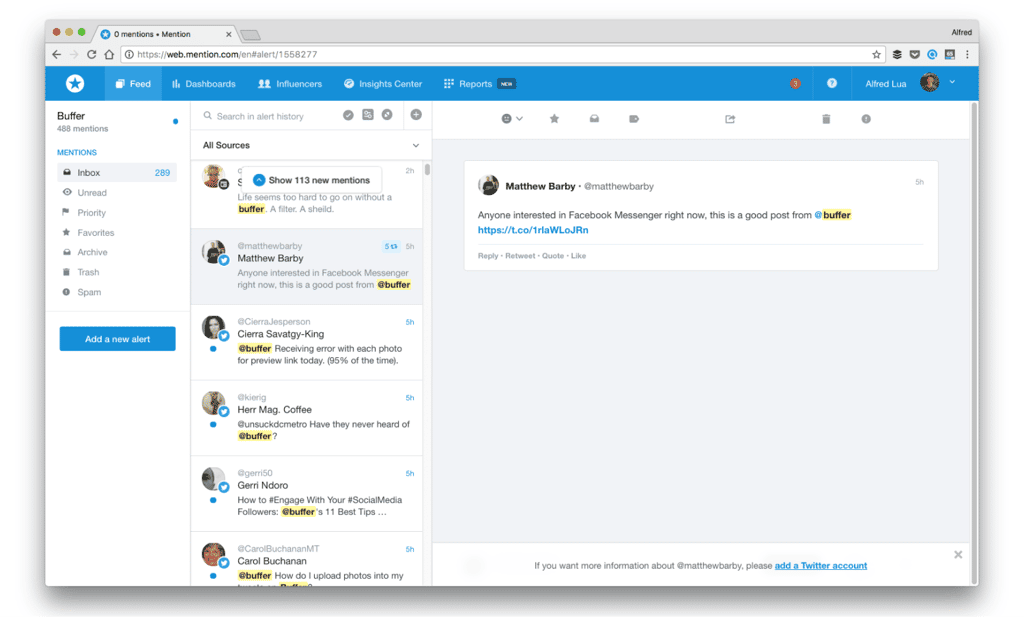Open Carol Buchanan mention
Image resolution: width=1024 pixels, height=617 pixels.
click(x=307, y=560)
